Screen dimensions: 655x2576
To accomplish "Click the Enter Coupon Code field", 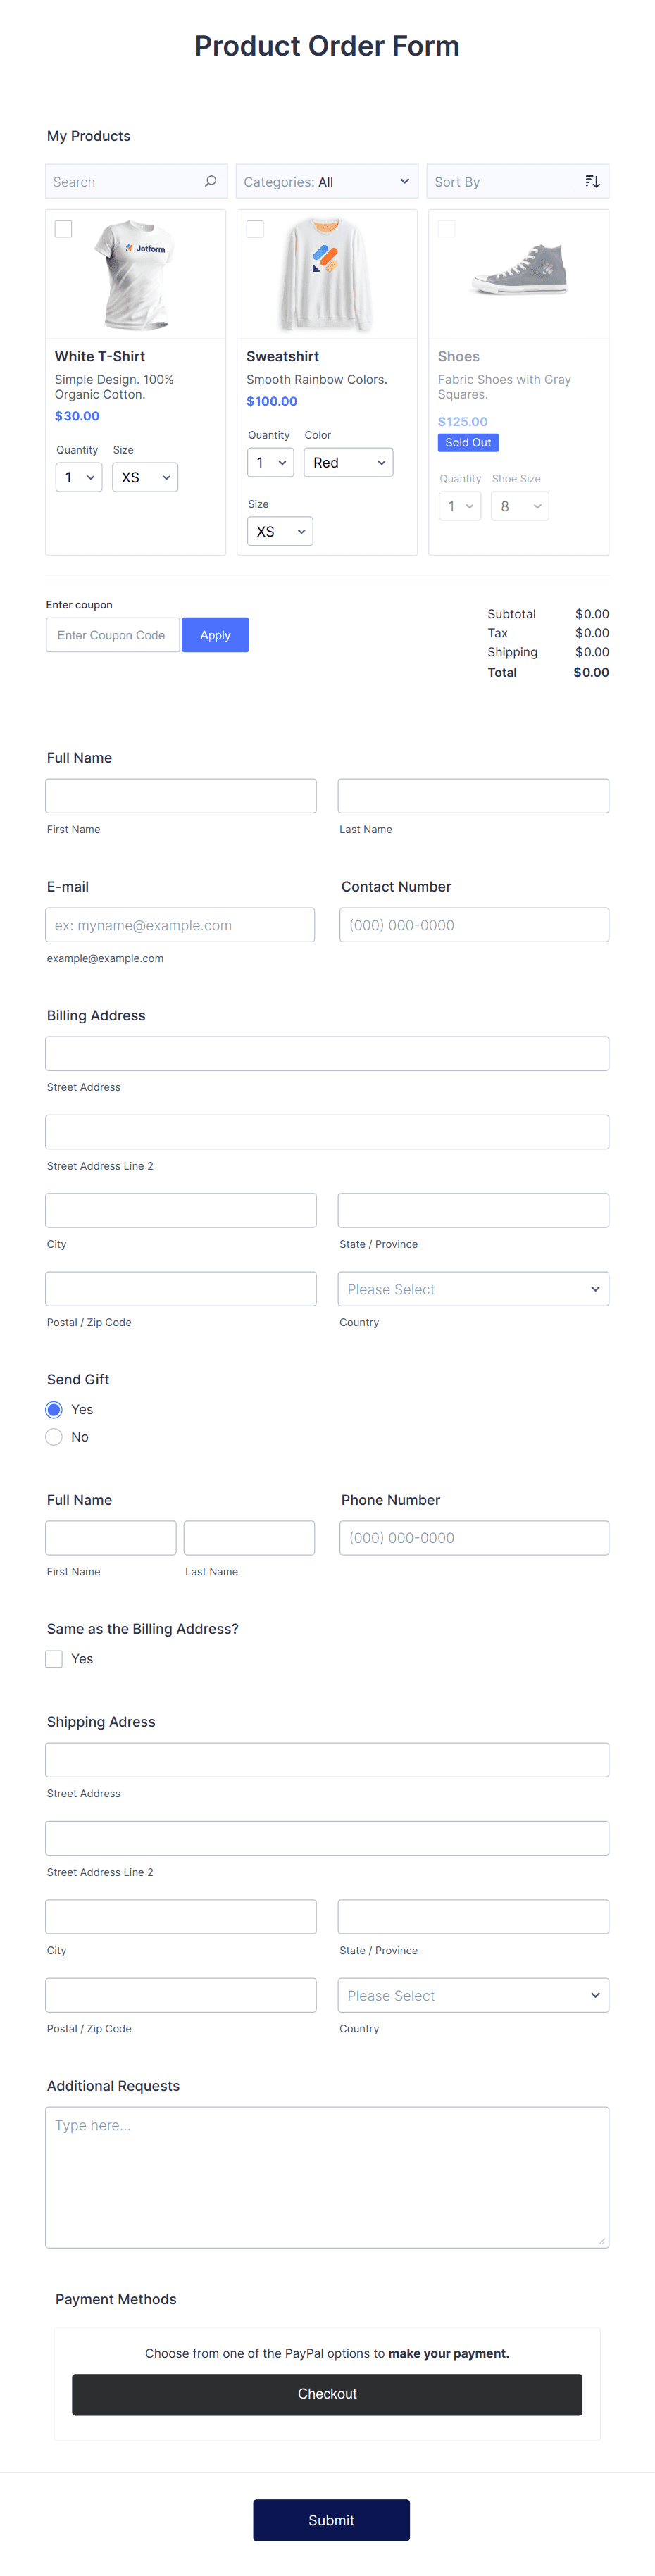I will pos(112,634).
